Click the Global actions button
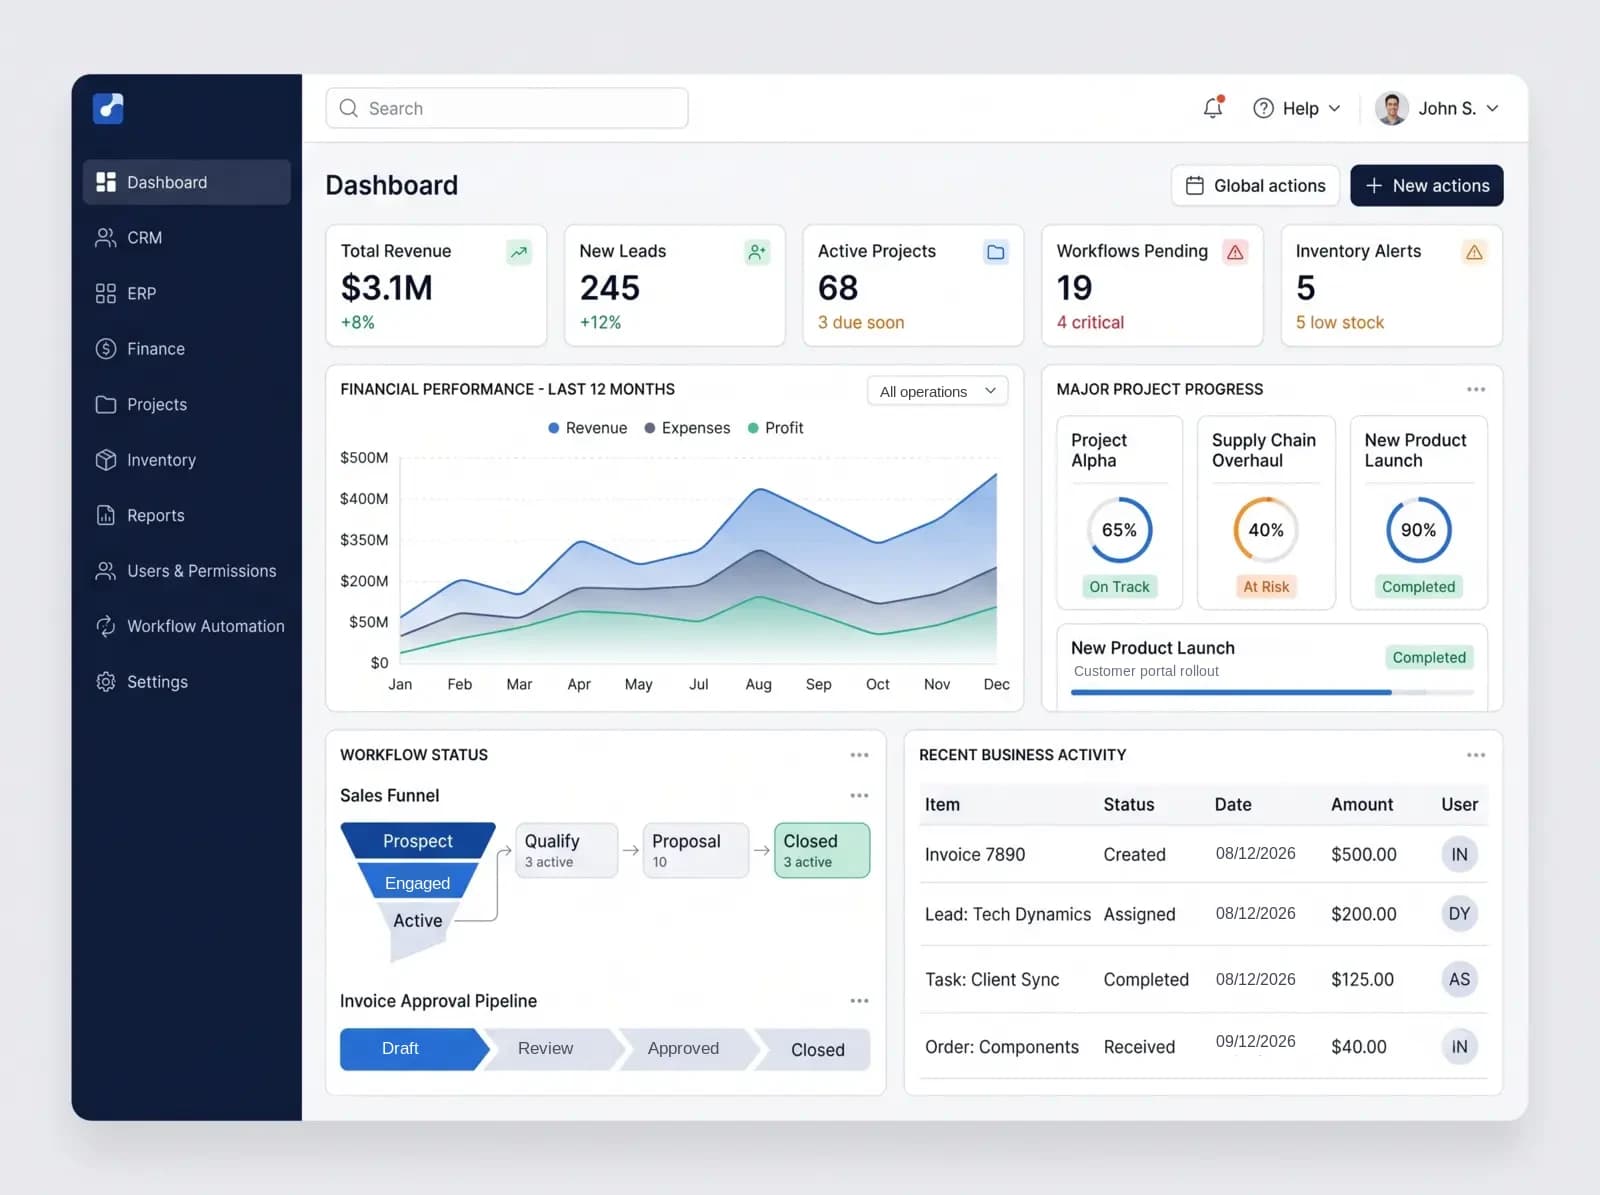 (1255, 186)
